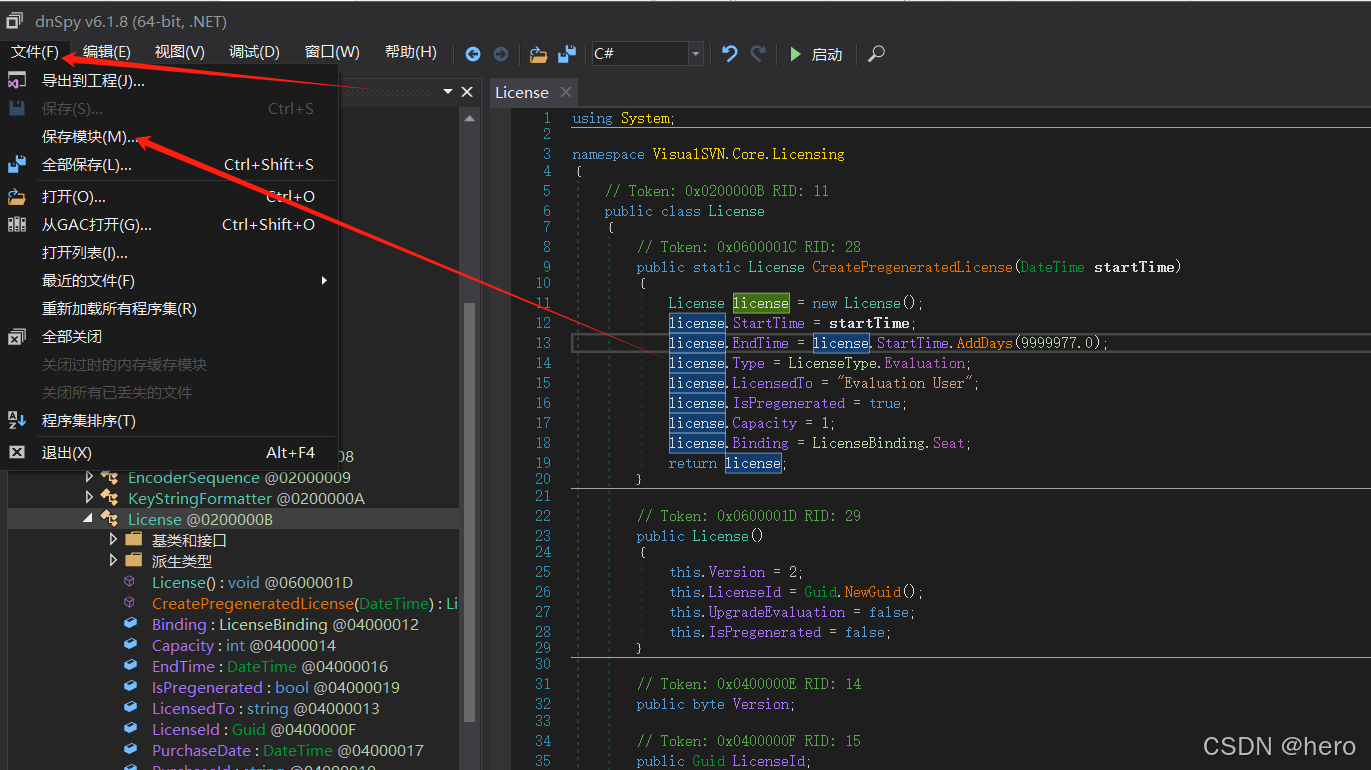Click LicenseType.Evaluation in code line 14

click(878, 363)
